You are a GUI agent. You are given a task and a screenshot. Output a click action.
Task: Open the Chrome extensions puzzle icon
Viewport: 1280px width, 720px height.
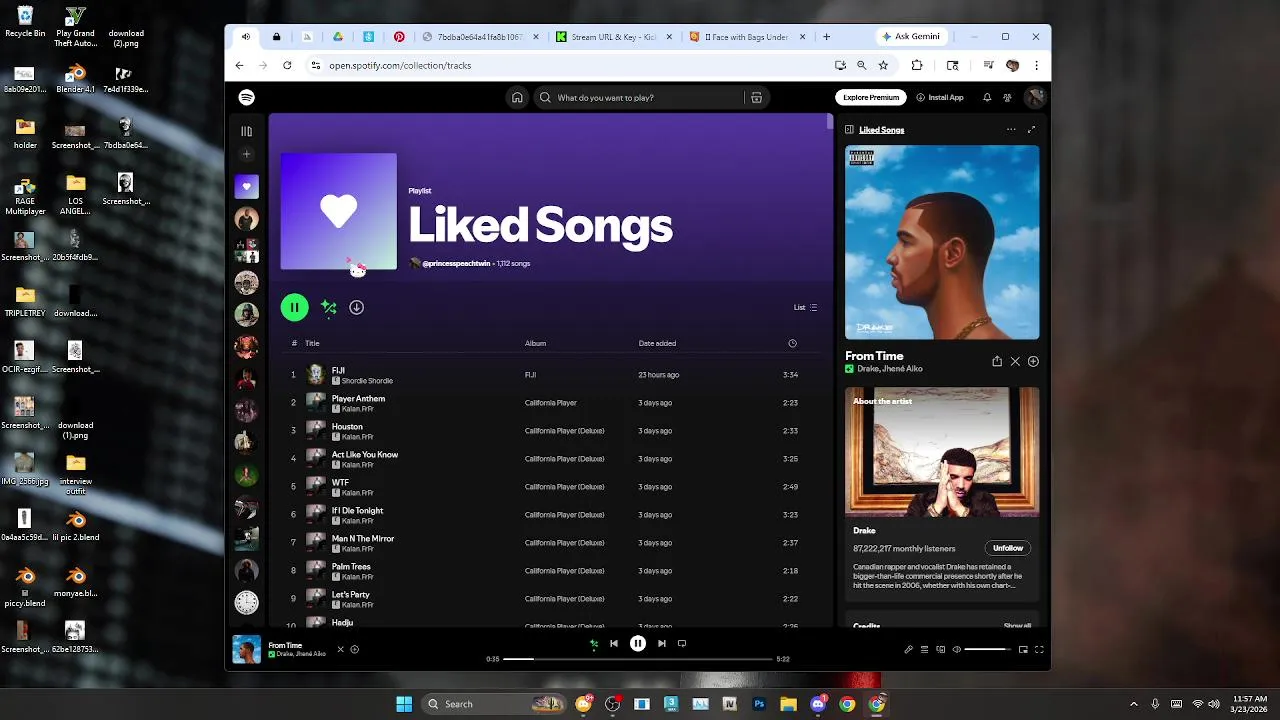pyautogui.click(x=917, y=65)
